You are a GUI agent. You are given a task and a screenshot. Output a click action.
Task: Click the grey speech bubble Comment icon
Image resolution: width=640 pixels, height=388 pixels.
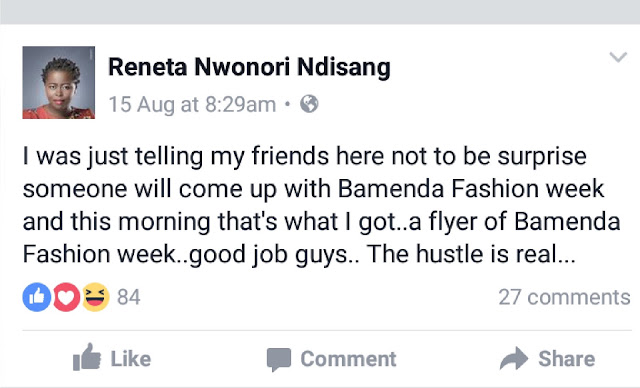(279, 359)
